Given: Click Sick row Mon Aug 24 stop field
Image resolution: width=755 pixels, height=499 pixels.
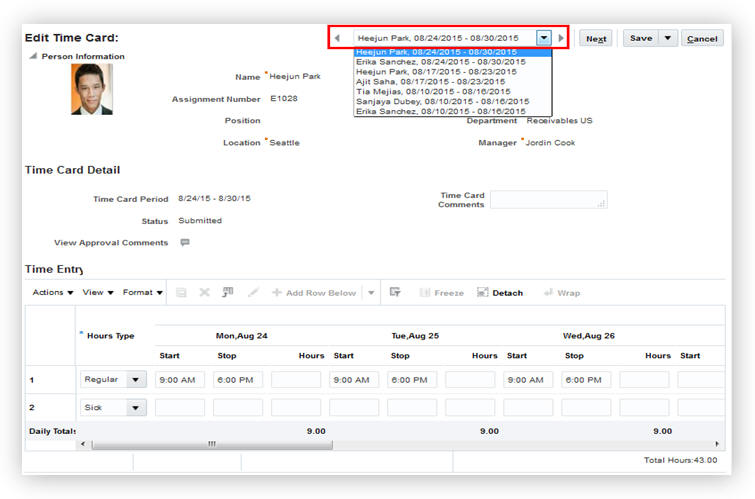Looking at the screenshot, I should tap(238, 407).
